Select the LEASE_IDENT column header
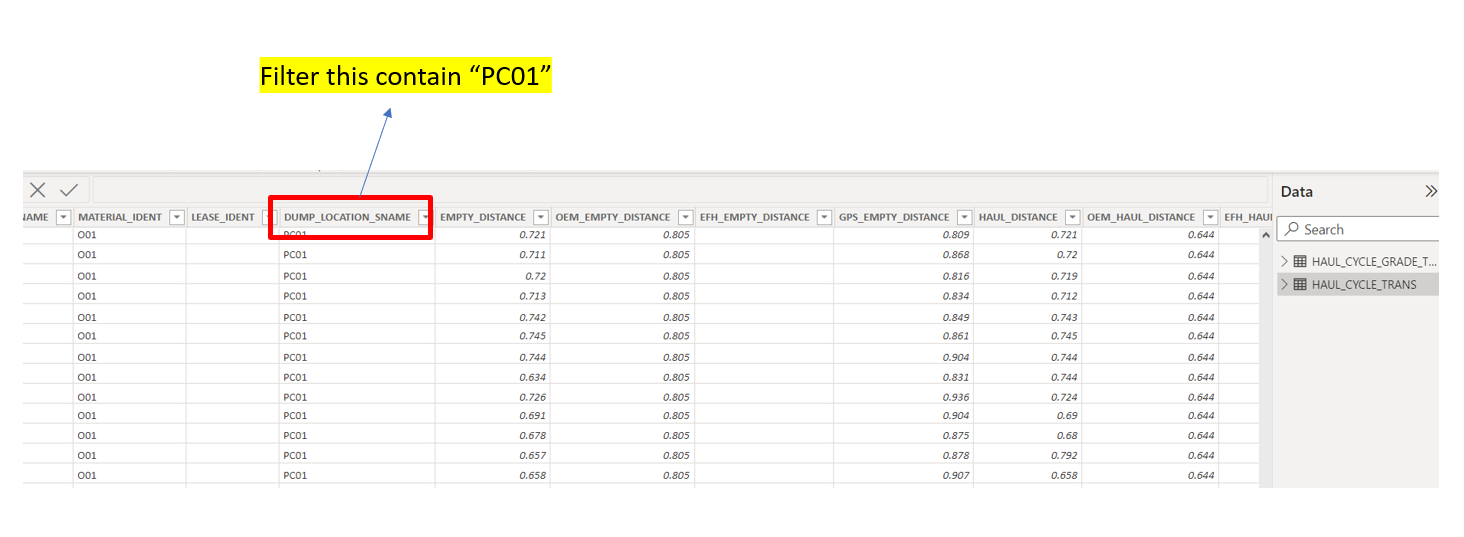 223,217
